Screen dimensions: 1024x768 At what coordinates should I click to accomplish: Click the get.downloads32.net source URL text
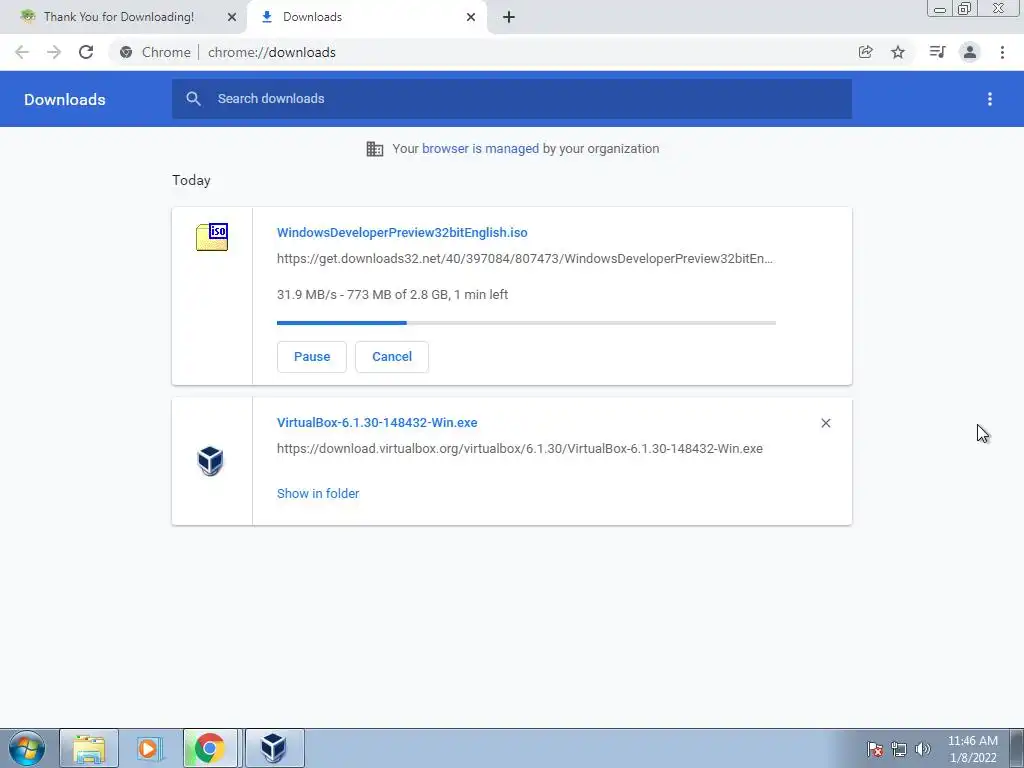coord(524,259)
